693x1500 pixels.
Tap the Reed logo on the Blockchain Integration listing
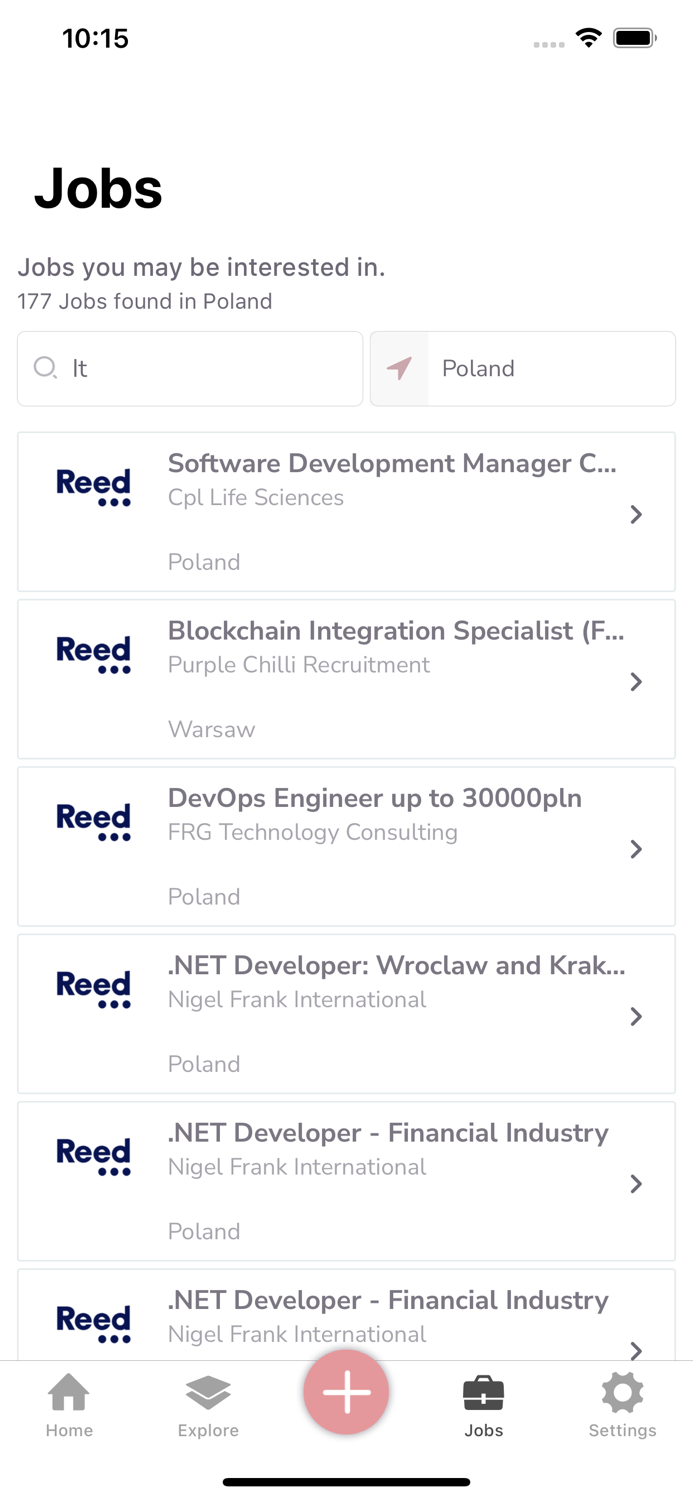93,652
